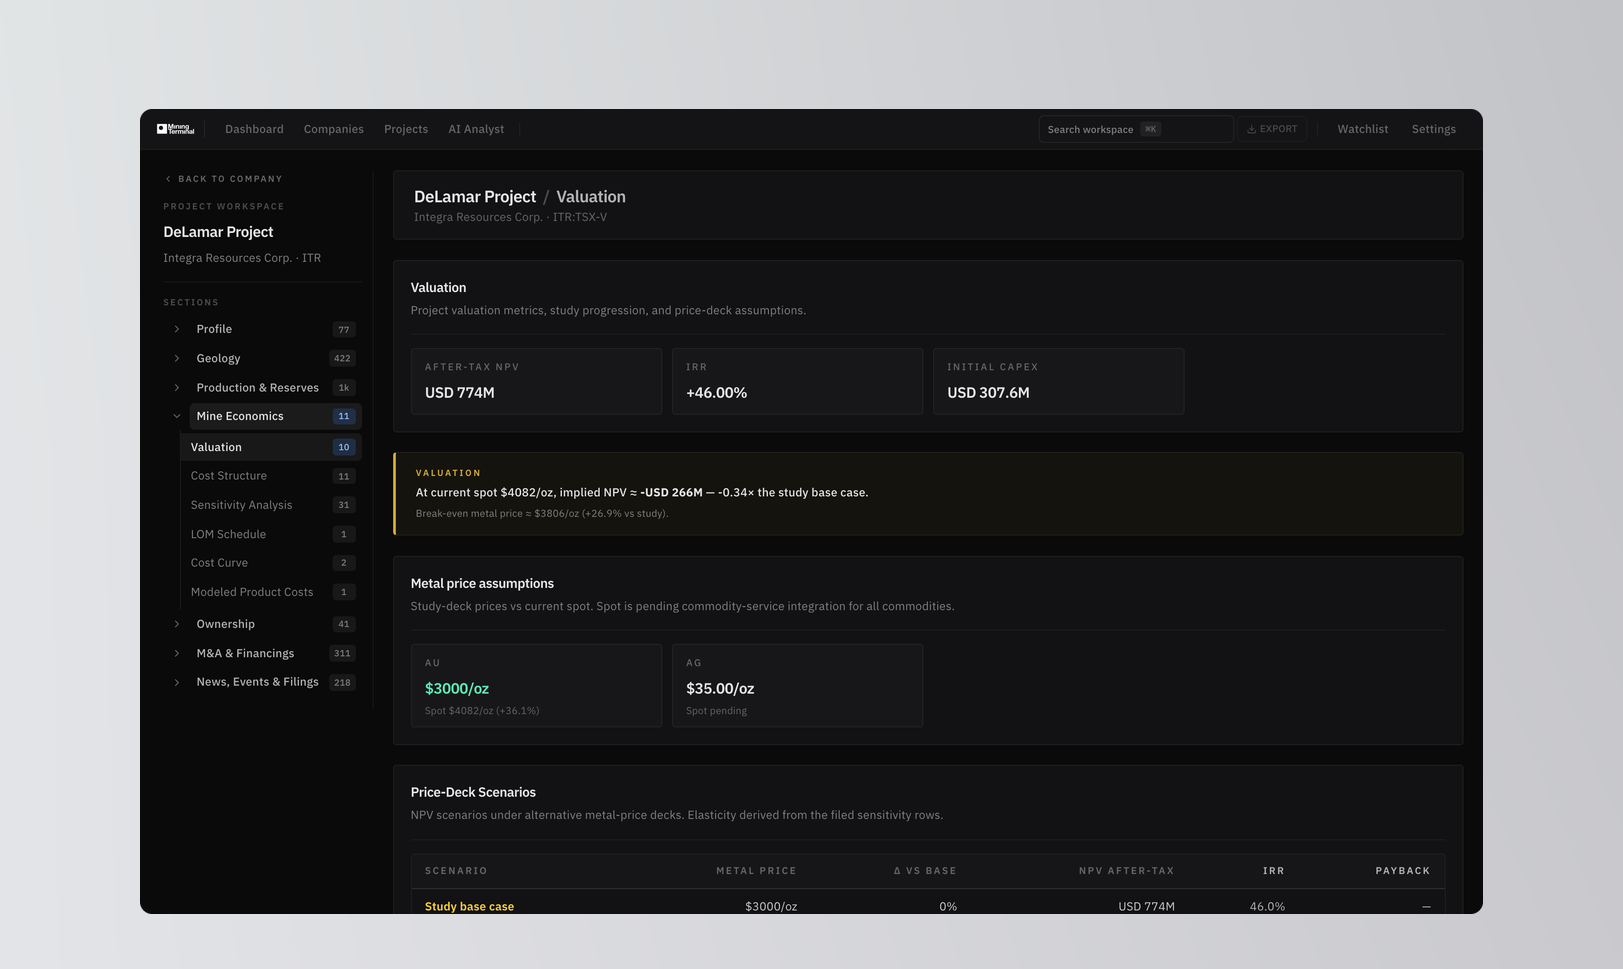Go to Companies in top navigation
The image size is (1623, 969).
334,129
